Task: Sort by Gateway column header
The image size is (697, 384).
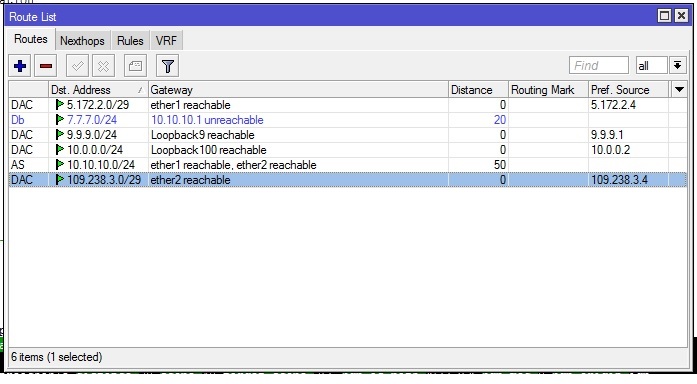Action: pyautogui.click(x=298, y=90)
